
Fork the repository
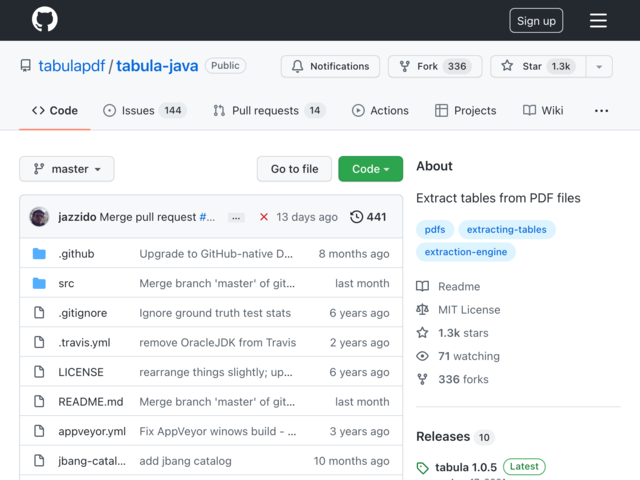[x=435, y=66]
